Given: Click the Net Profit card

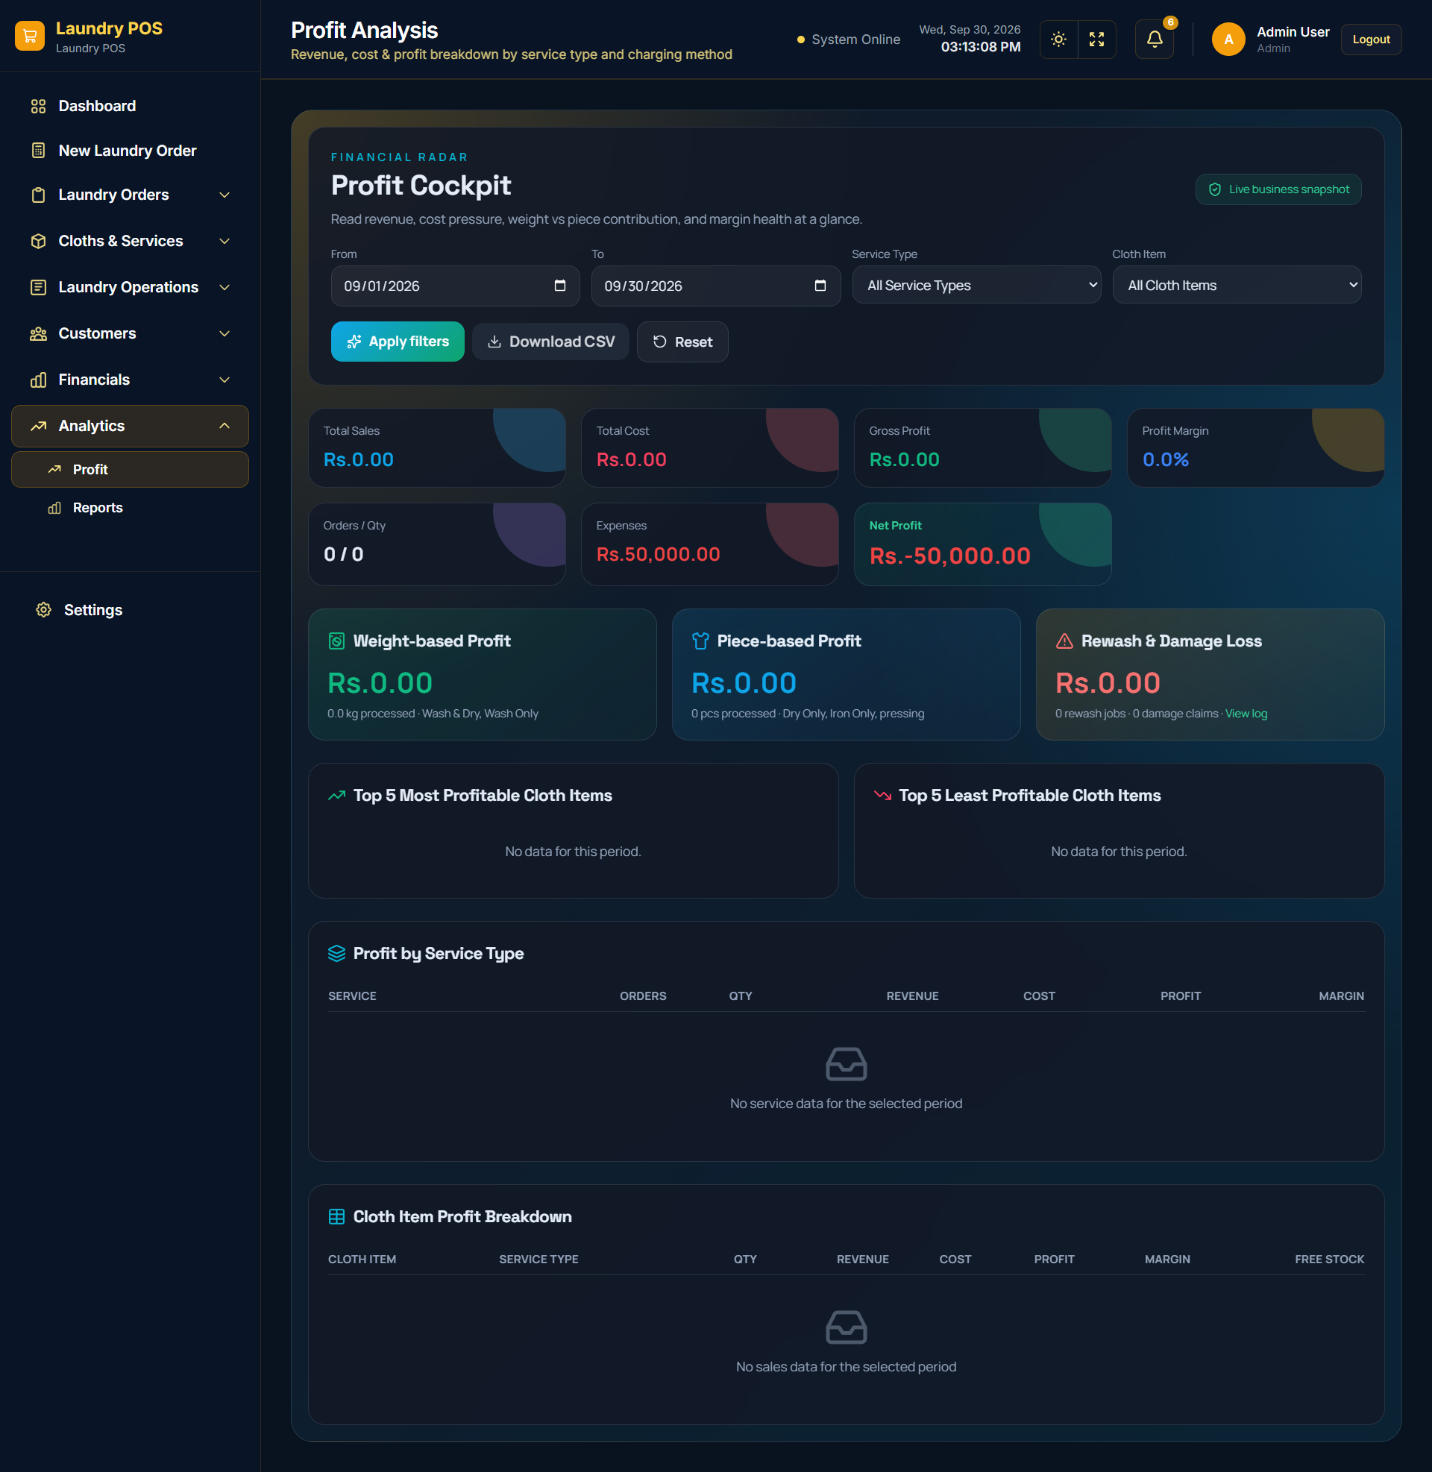Looking at the screenshot, I should pyautogui.click(x=983, y=544).
